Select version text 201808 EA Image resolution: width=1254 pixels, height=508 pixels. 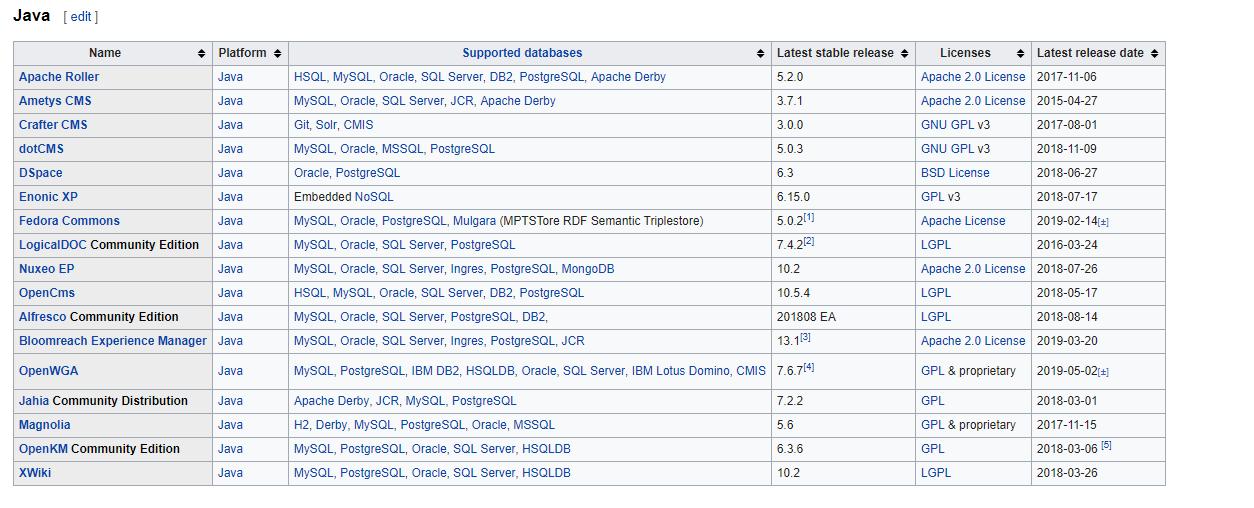tap(806, 317)
